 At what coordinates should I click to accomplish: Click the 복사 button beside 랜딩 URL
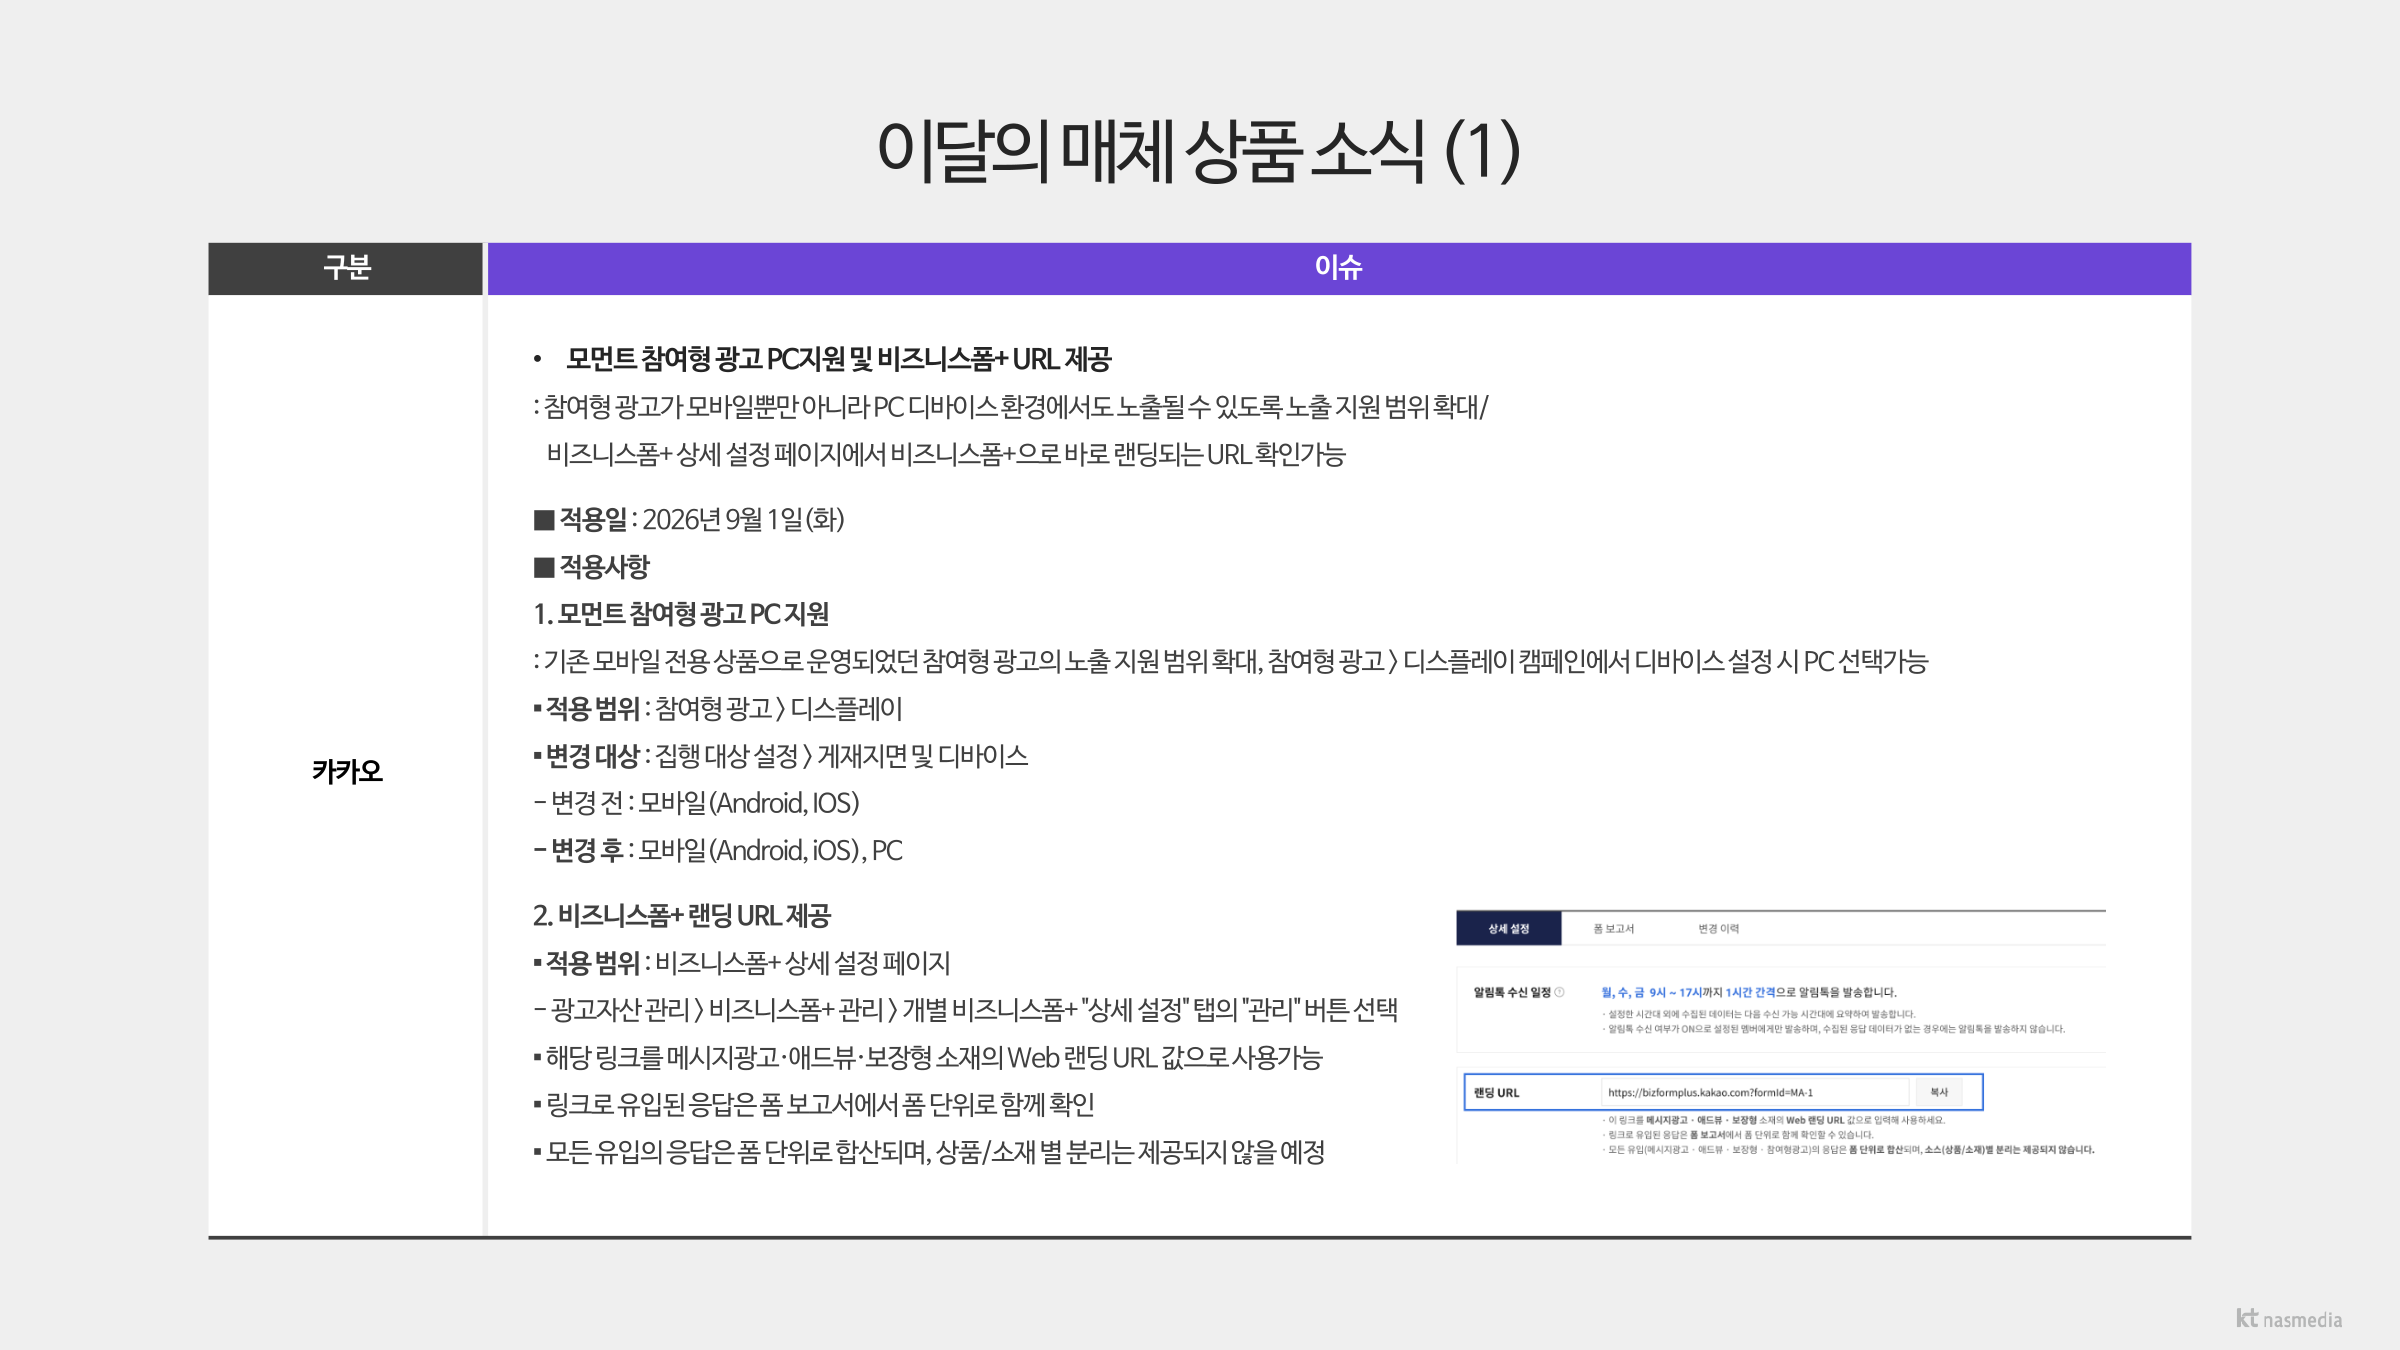pos(1939,1092)
